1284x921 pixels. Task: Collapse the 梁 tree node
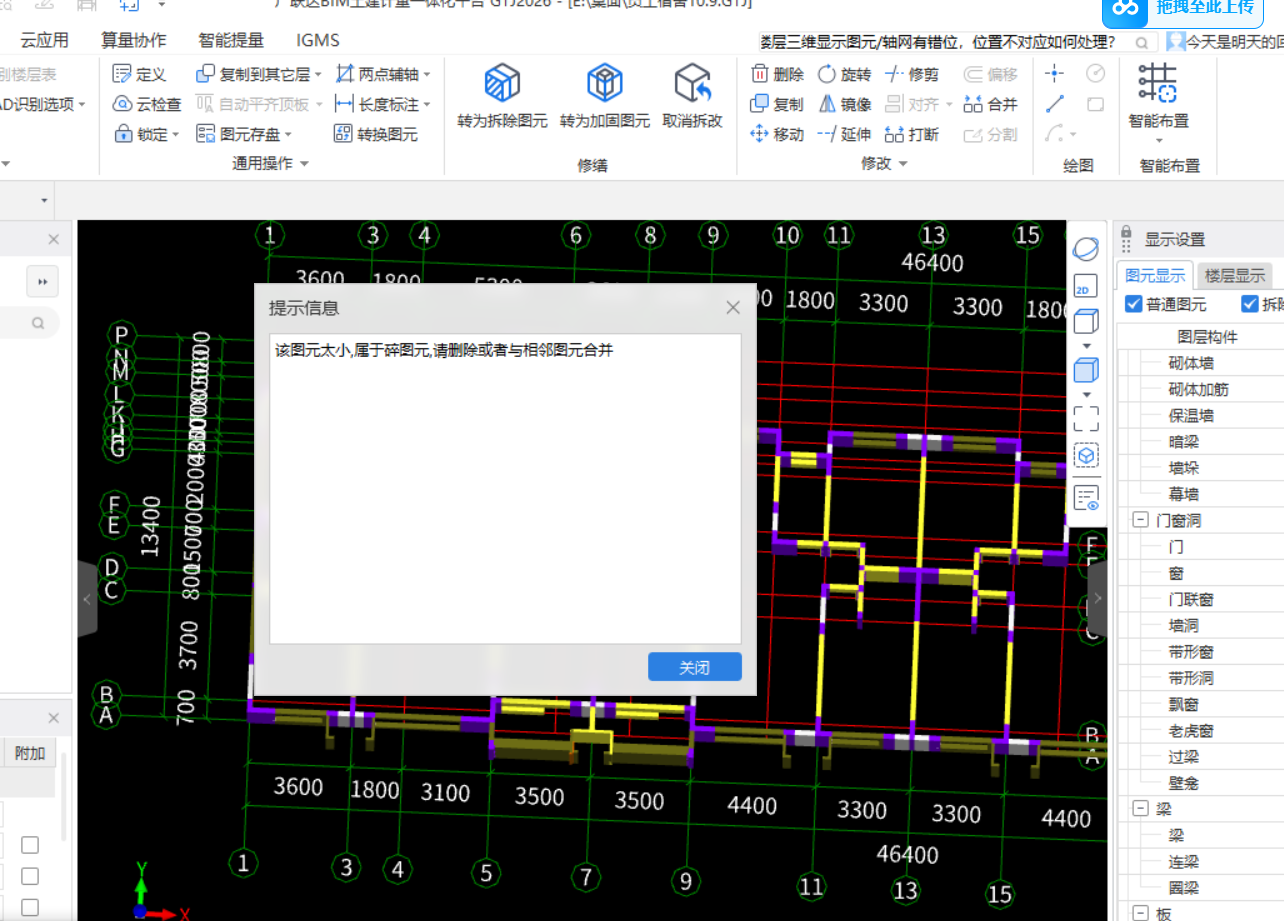[1139, 809]
